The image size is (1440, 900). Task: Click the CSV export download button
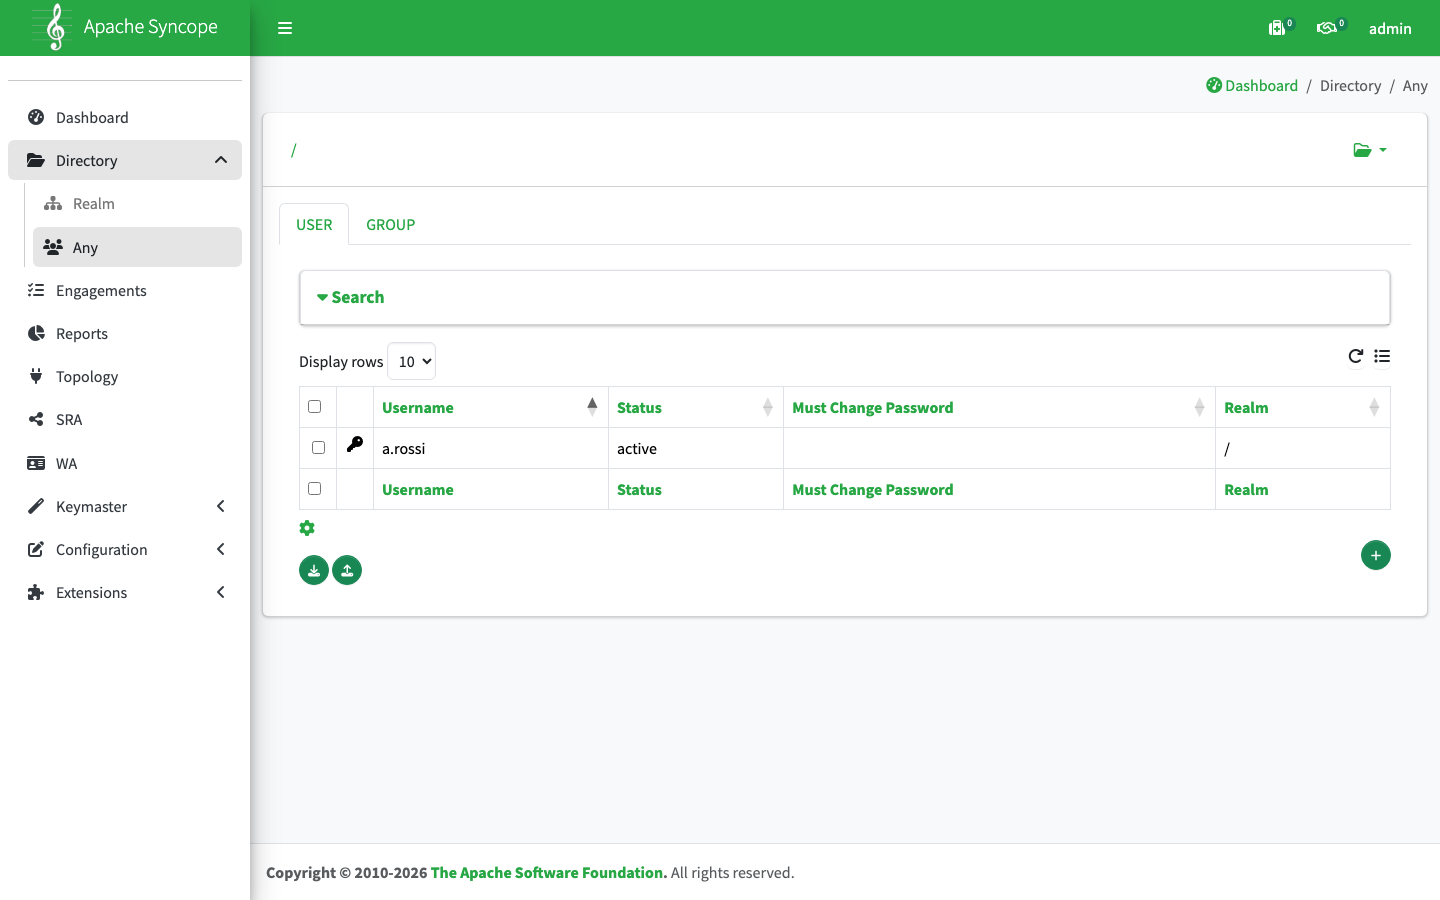pyautogui.click(x=314, y=570)
